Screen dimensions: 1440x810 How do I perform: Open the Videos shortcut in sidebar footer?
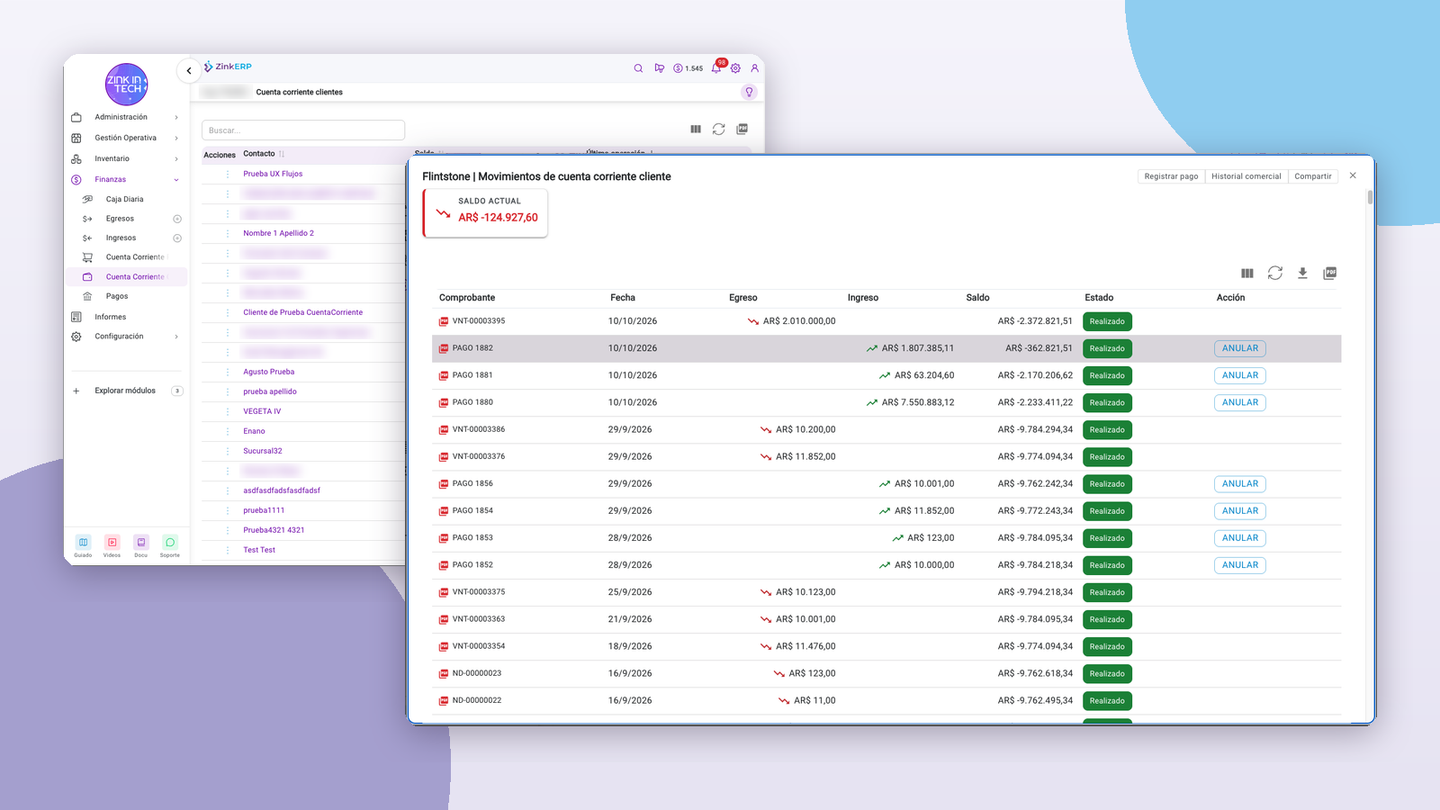coord(112,546)
